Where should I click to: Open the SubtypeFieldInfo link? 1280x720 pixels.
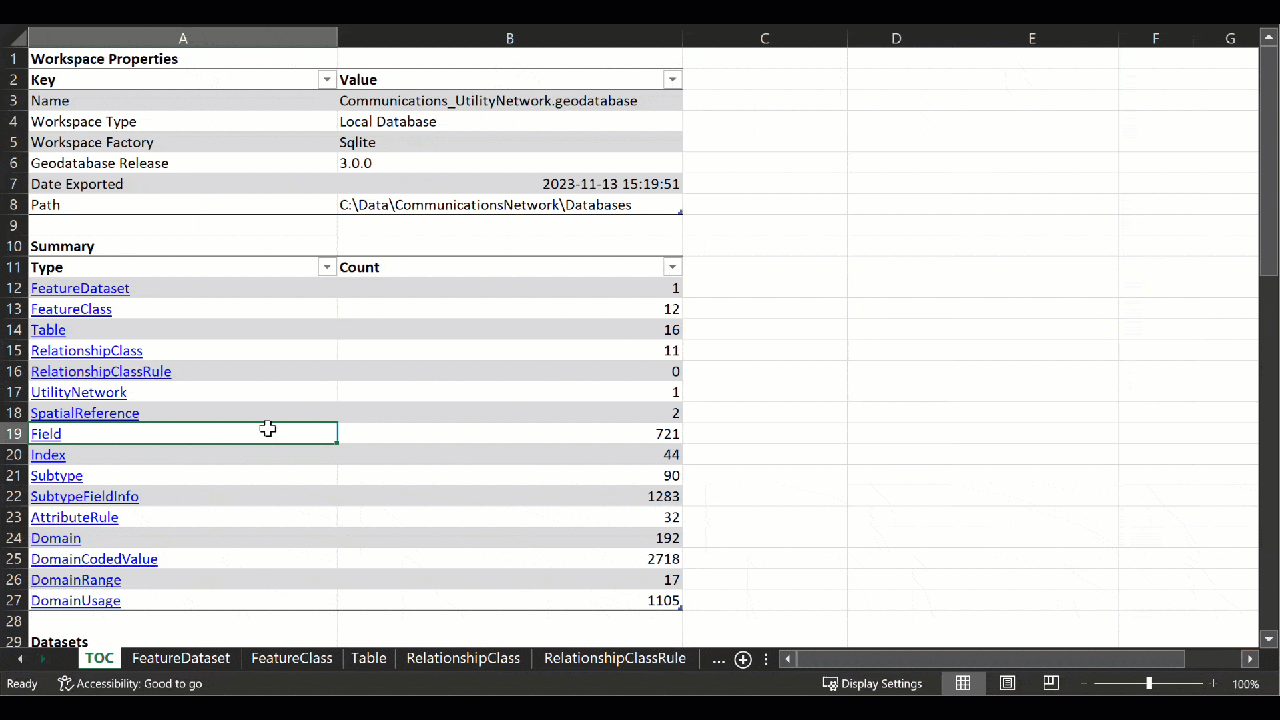pyautogui.click(x=85, y=497)
